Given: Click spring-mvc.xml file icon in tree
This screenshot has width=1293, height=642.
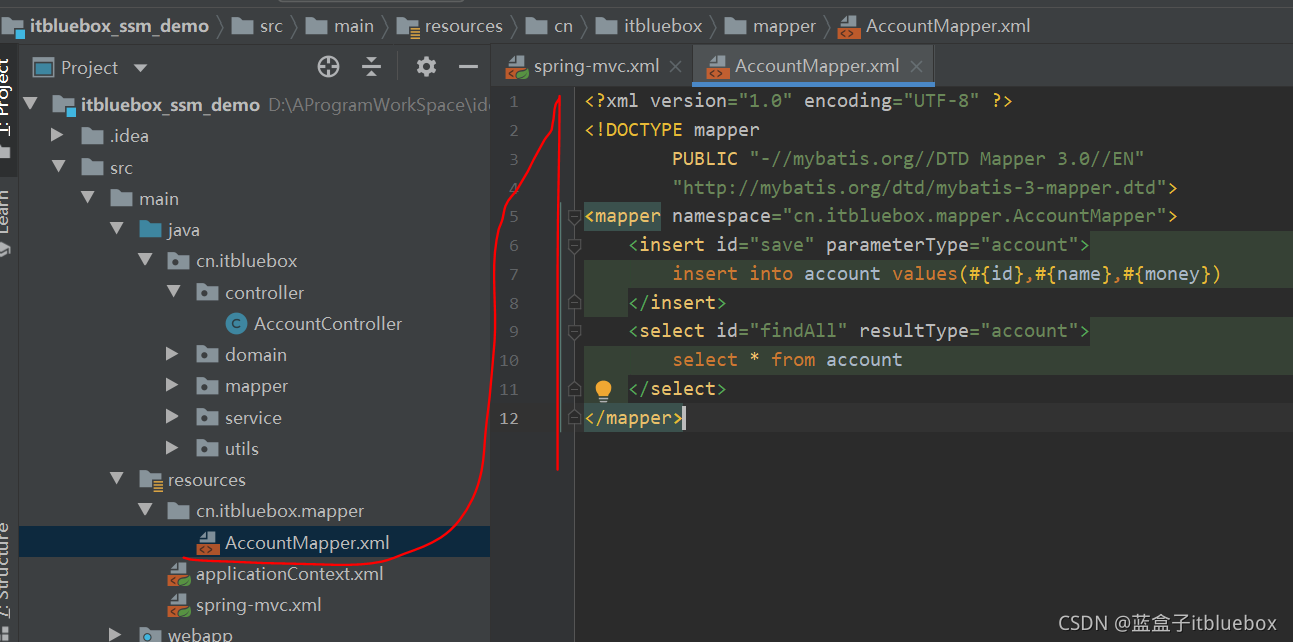Looking at the screenshot, I should pos(179,606).
